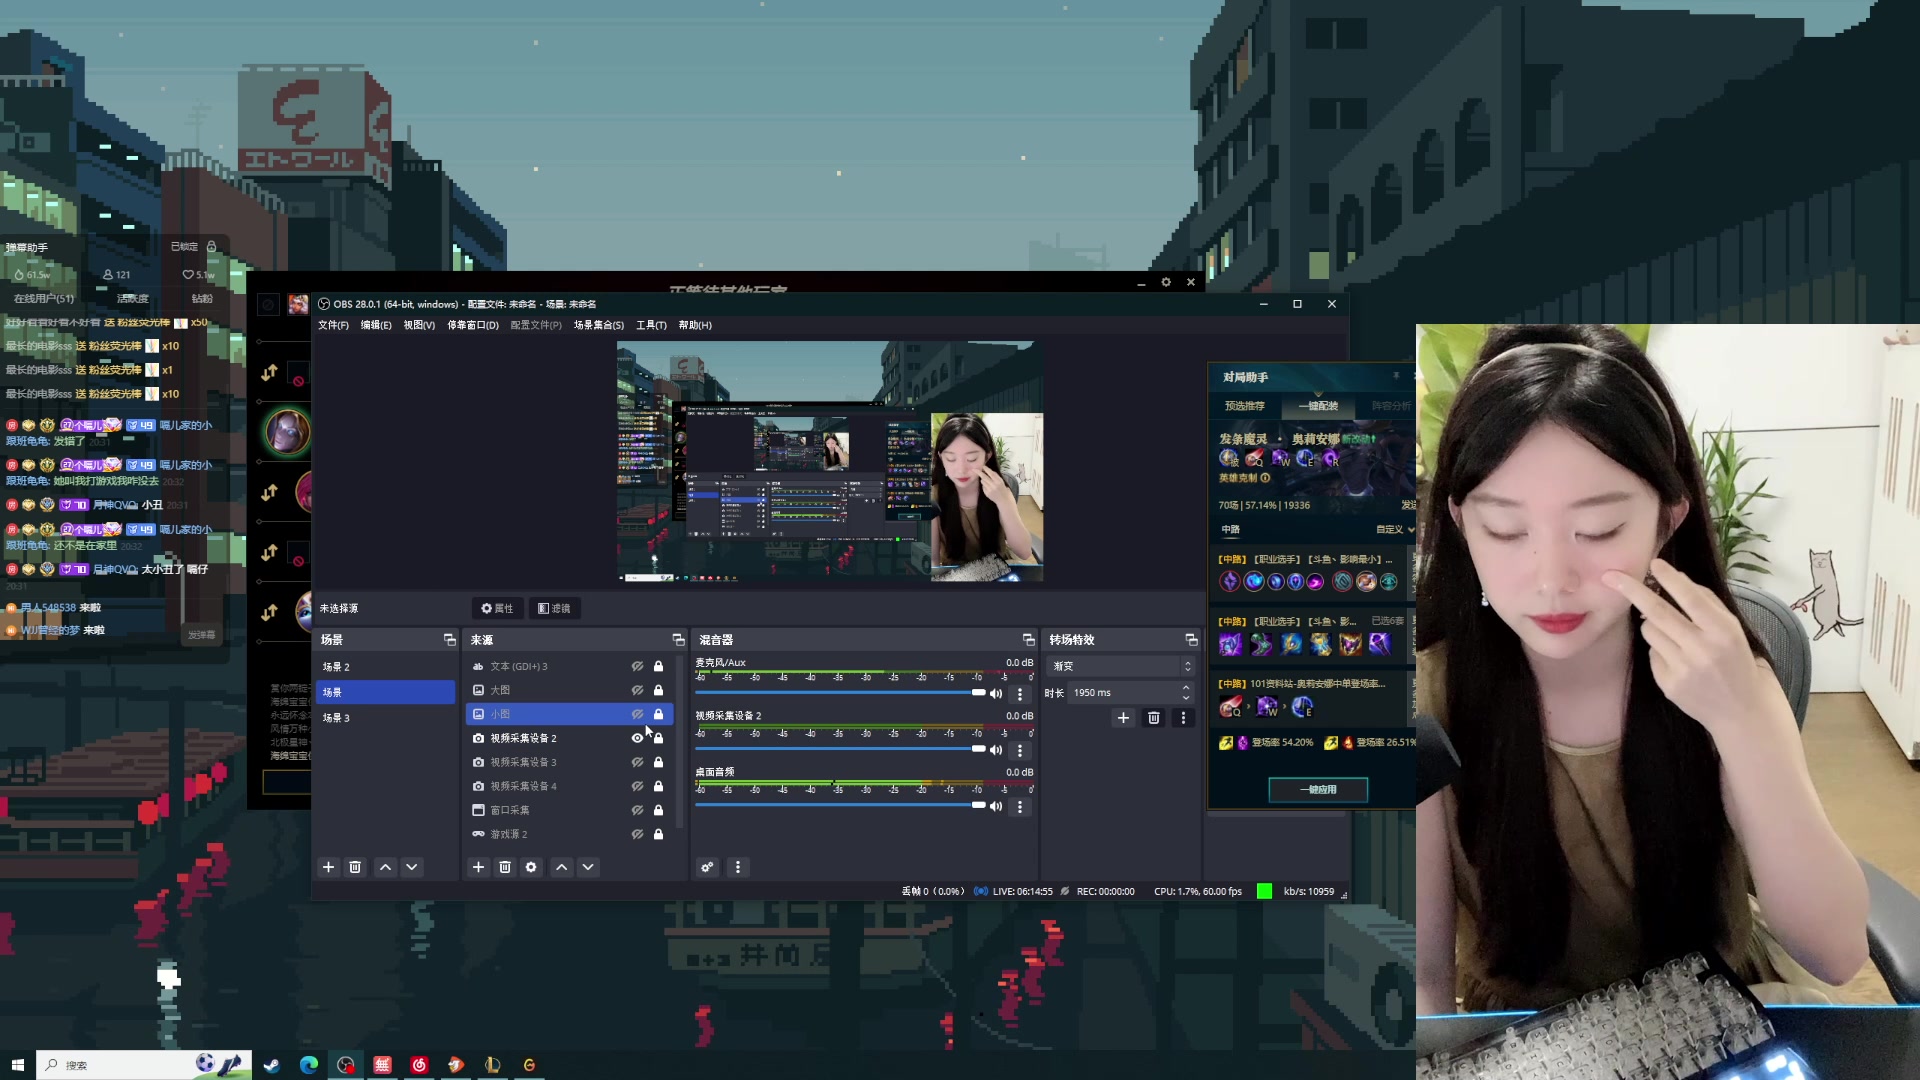The width and height of the screenshot is (1920, 1080).
Task: Toggle visibility of 文本 (GDI+) 3 source
Action: [637, 666]
